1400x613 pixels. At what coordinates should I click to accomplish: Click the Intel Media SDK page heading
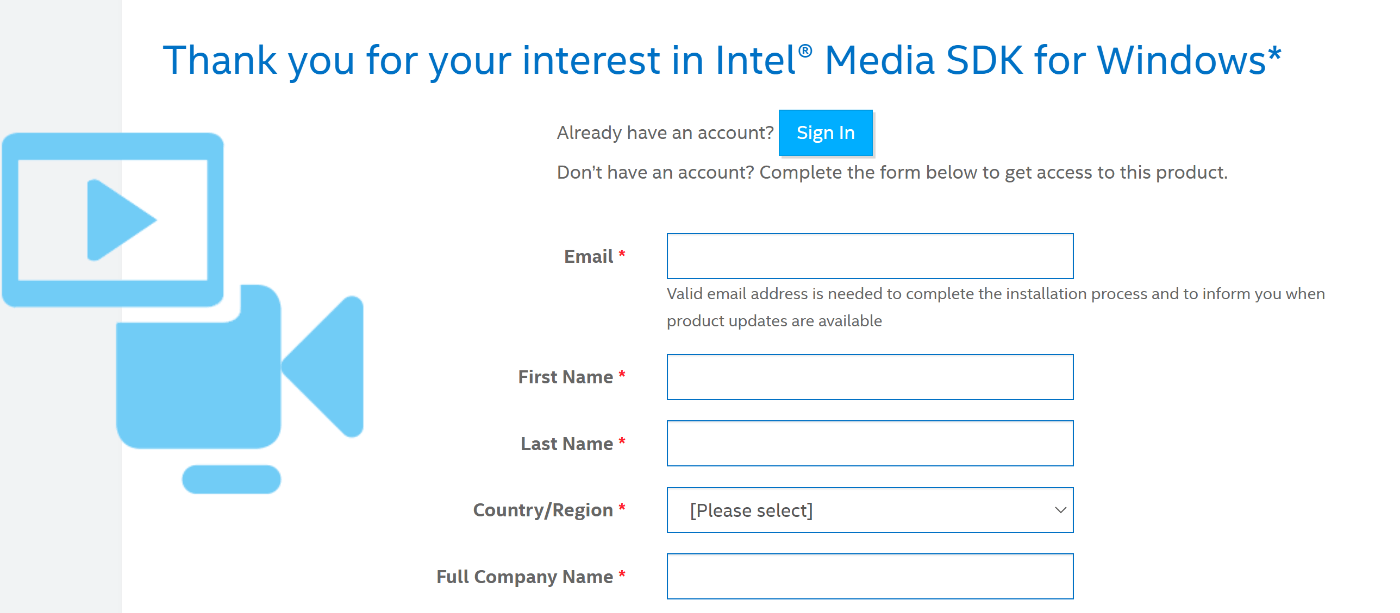tap(722, 60)
